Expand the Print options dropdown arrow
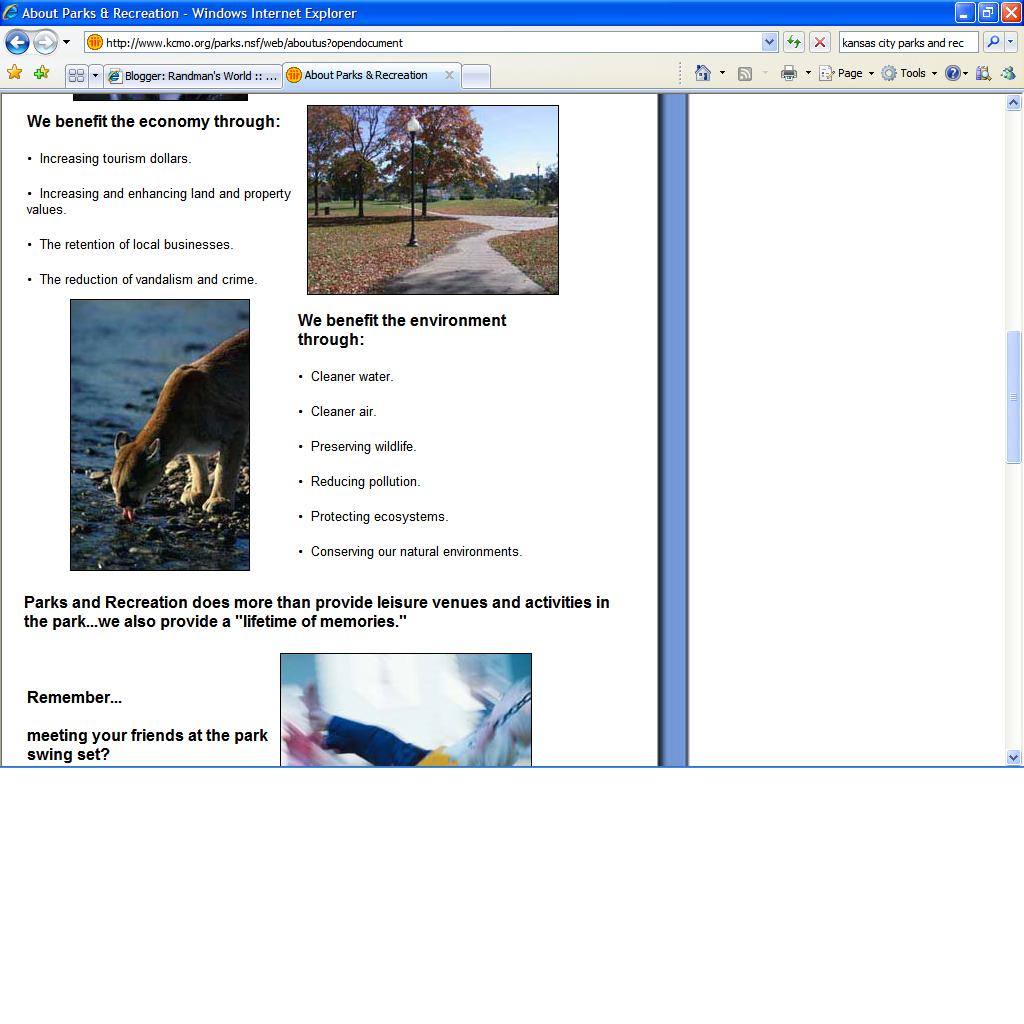Image resolution: width=1024 pixels, height=1024 pixels. tap(808, 73)
